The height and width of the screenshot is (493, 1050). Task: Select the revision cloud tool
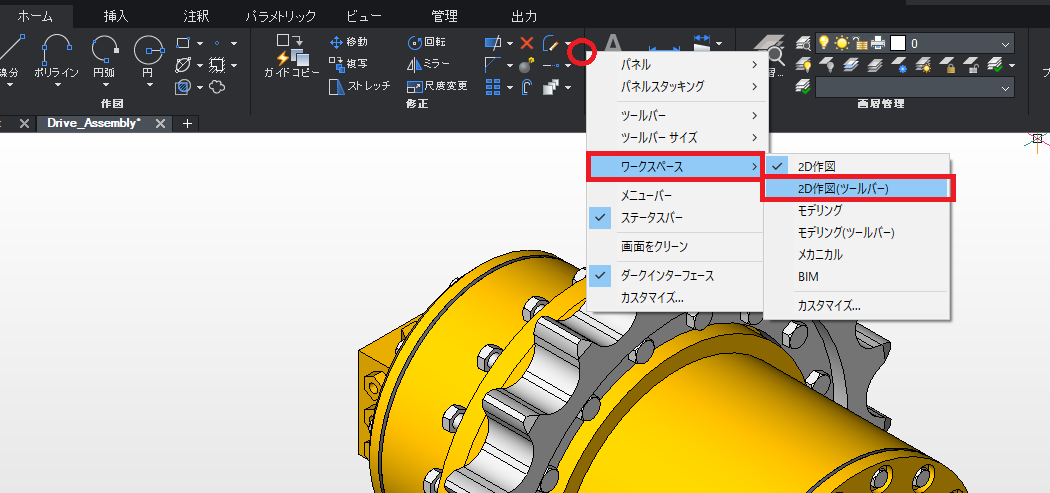217,86
